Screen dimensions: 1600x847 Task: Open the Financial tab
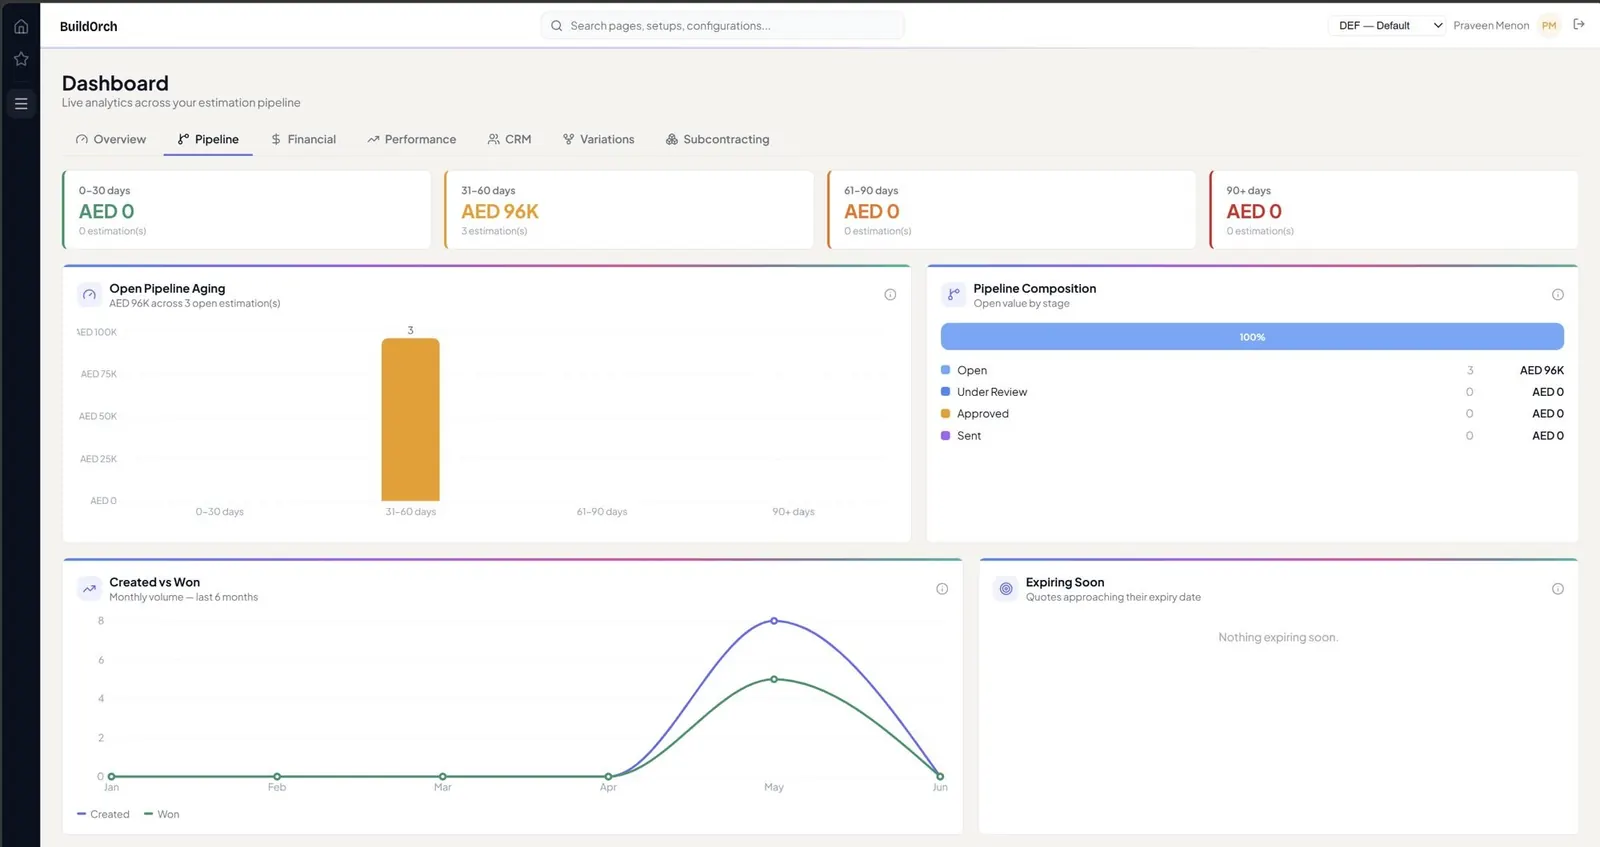coord(303,139)
